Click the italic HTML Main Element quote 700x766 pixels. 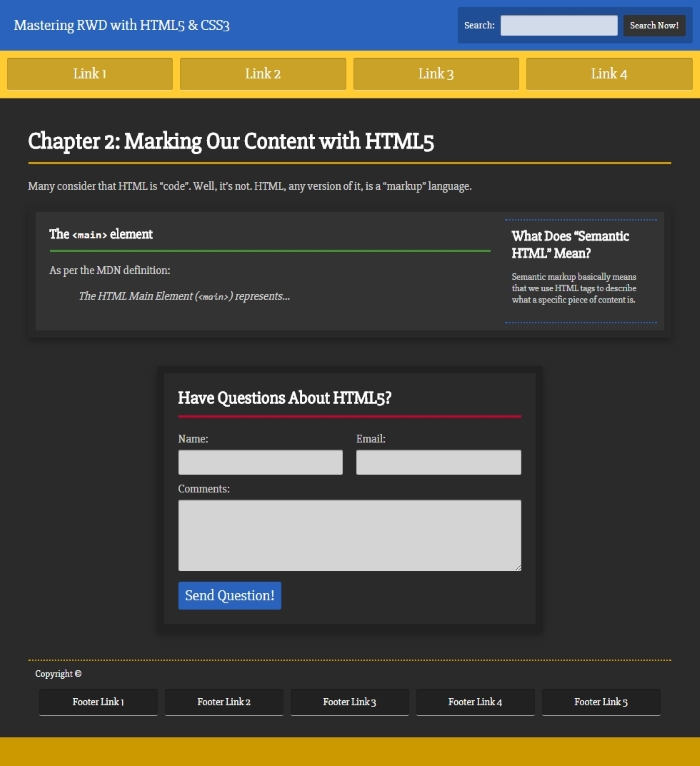click(184, 297)
